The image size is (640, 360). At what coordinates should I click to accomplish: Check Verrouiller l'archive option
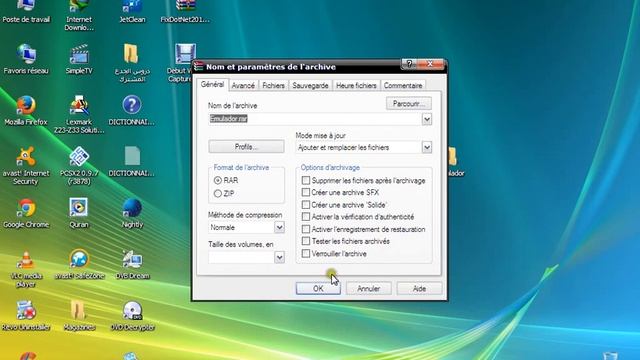click(x=306, y=253)
